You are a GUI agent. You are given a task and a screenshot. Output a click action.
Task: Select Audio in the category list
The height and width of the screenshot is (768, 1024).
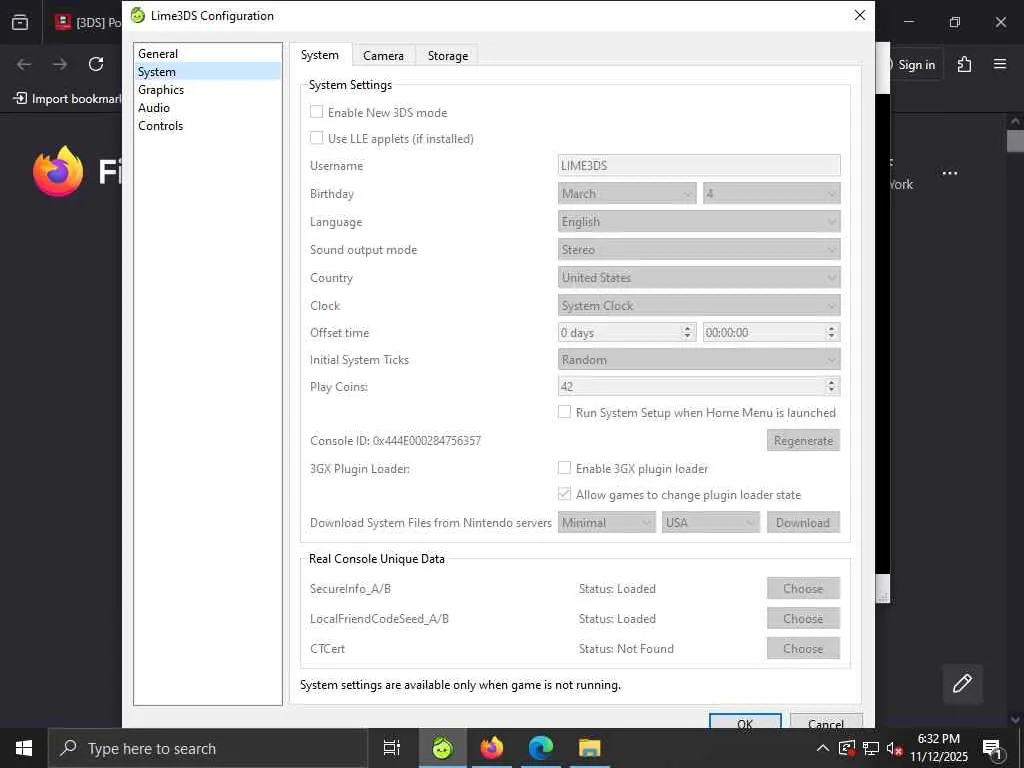pos(207,108)
